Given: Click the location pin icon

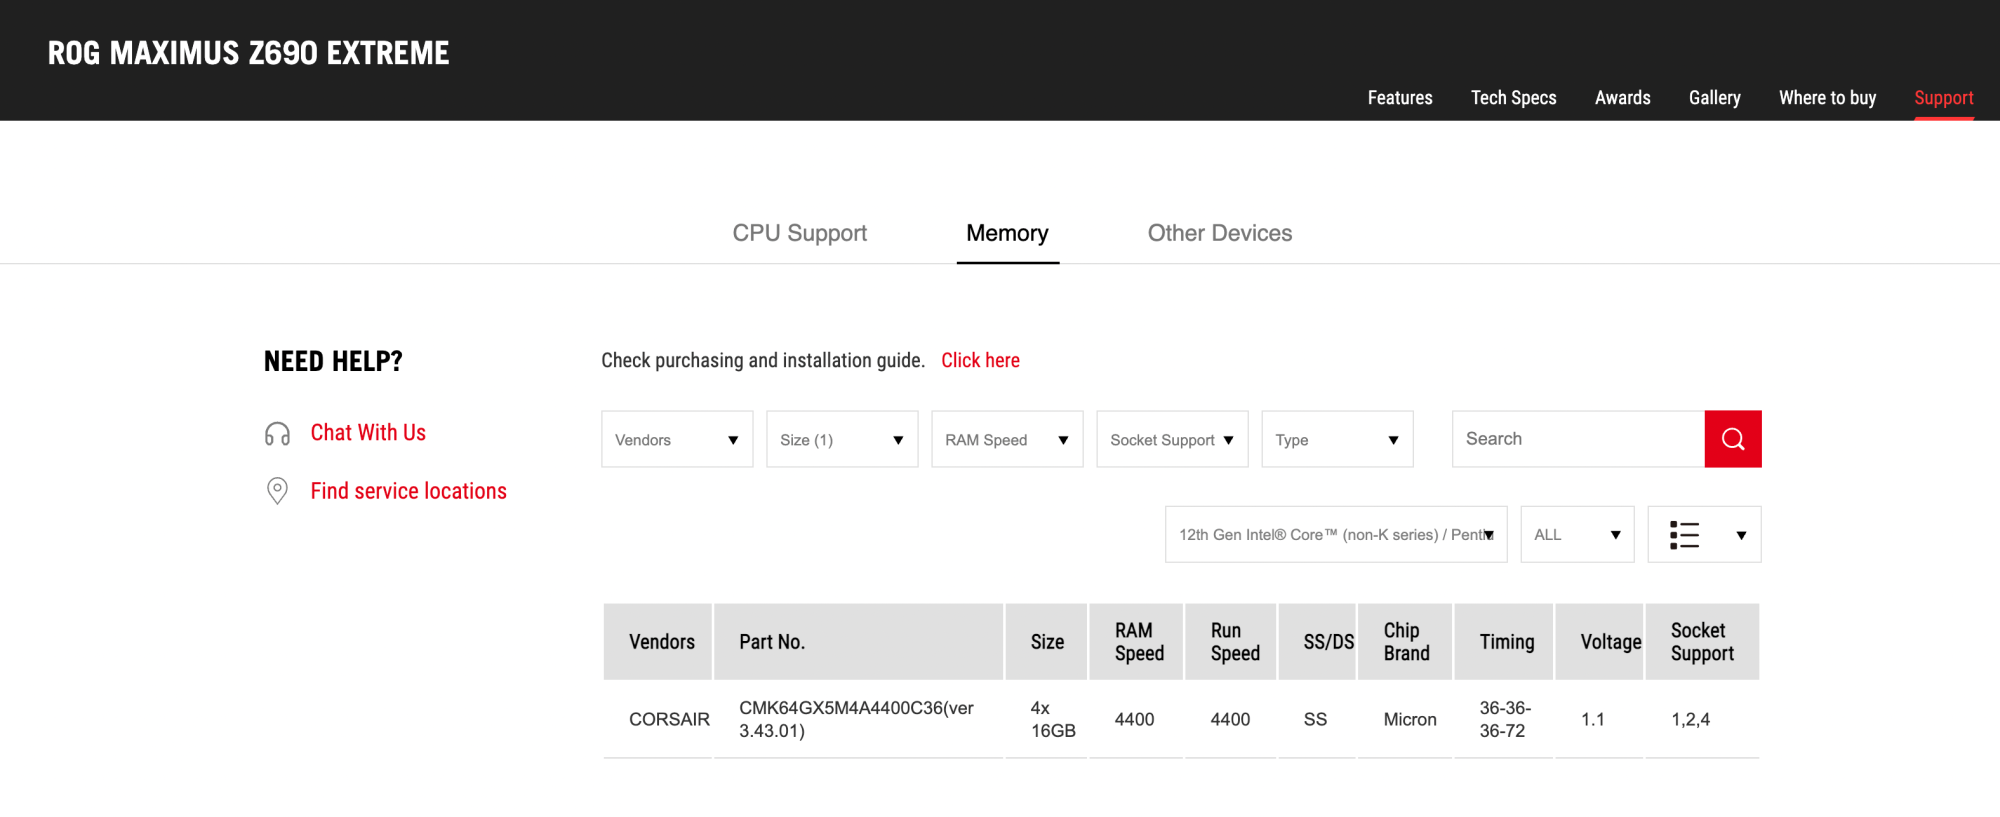Looking at the screenshot, I should (x=277, y=491).
